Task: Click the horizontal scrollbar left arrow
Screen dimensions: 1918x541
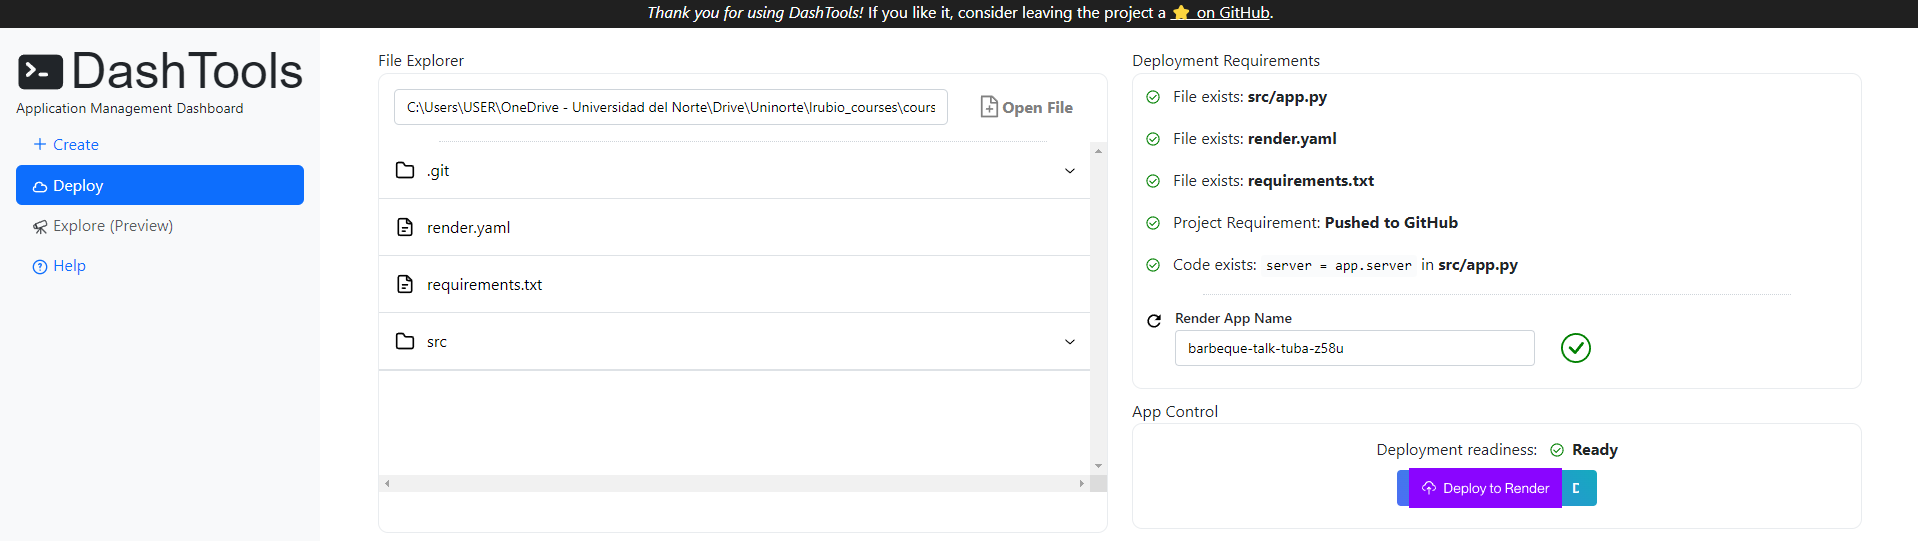Action: (x=387, y=483)
